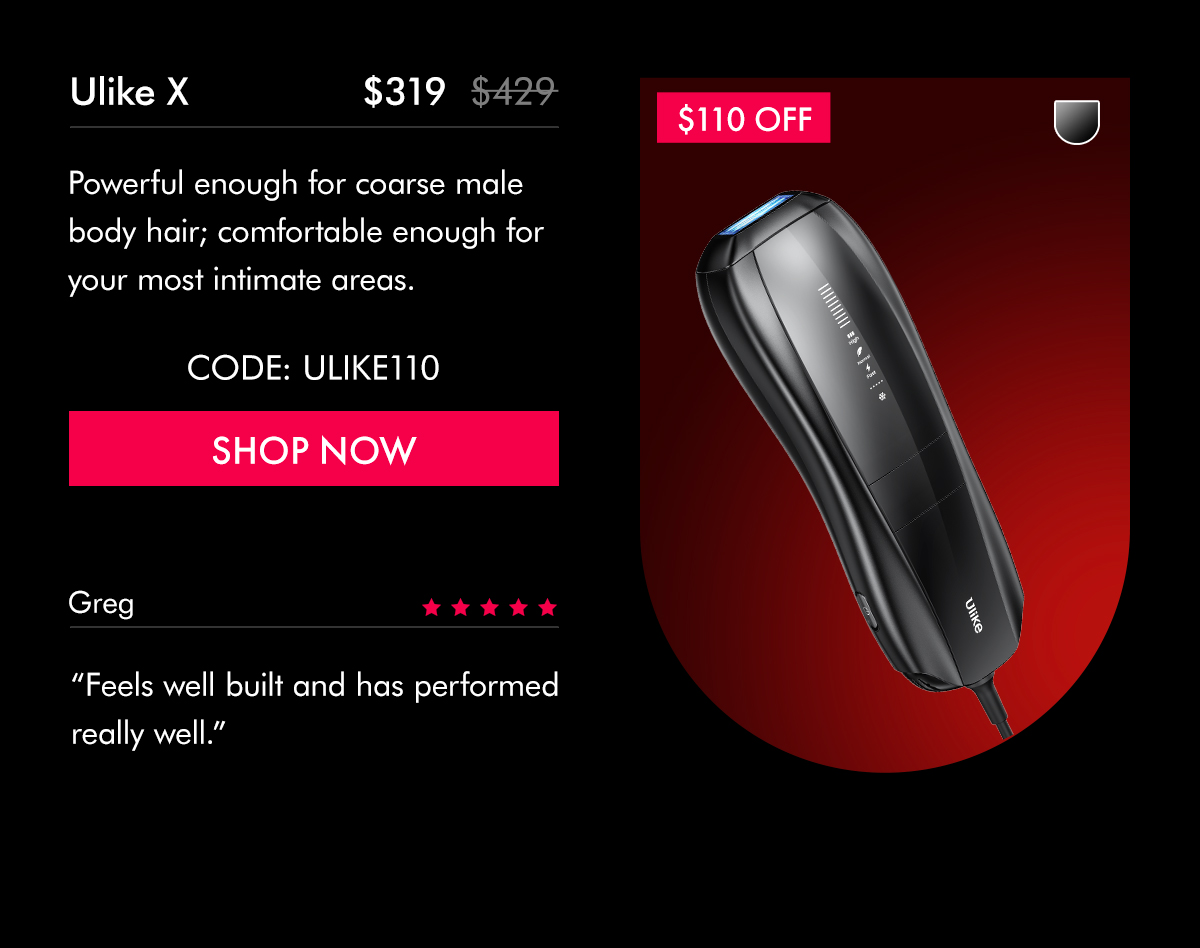Image resolution: width=1200 pixels, height=948 pixels.
Task: Click the reviewer name Greg
Action: point(101,604)
